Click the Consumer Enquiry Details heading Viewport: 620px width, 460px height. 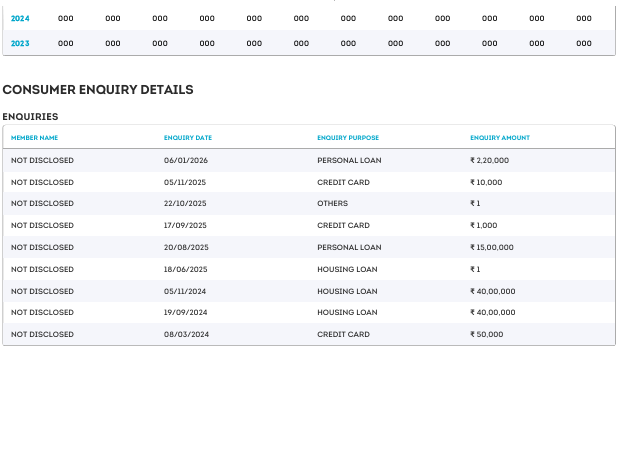(x=98, y=90)
